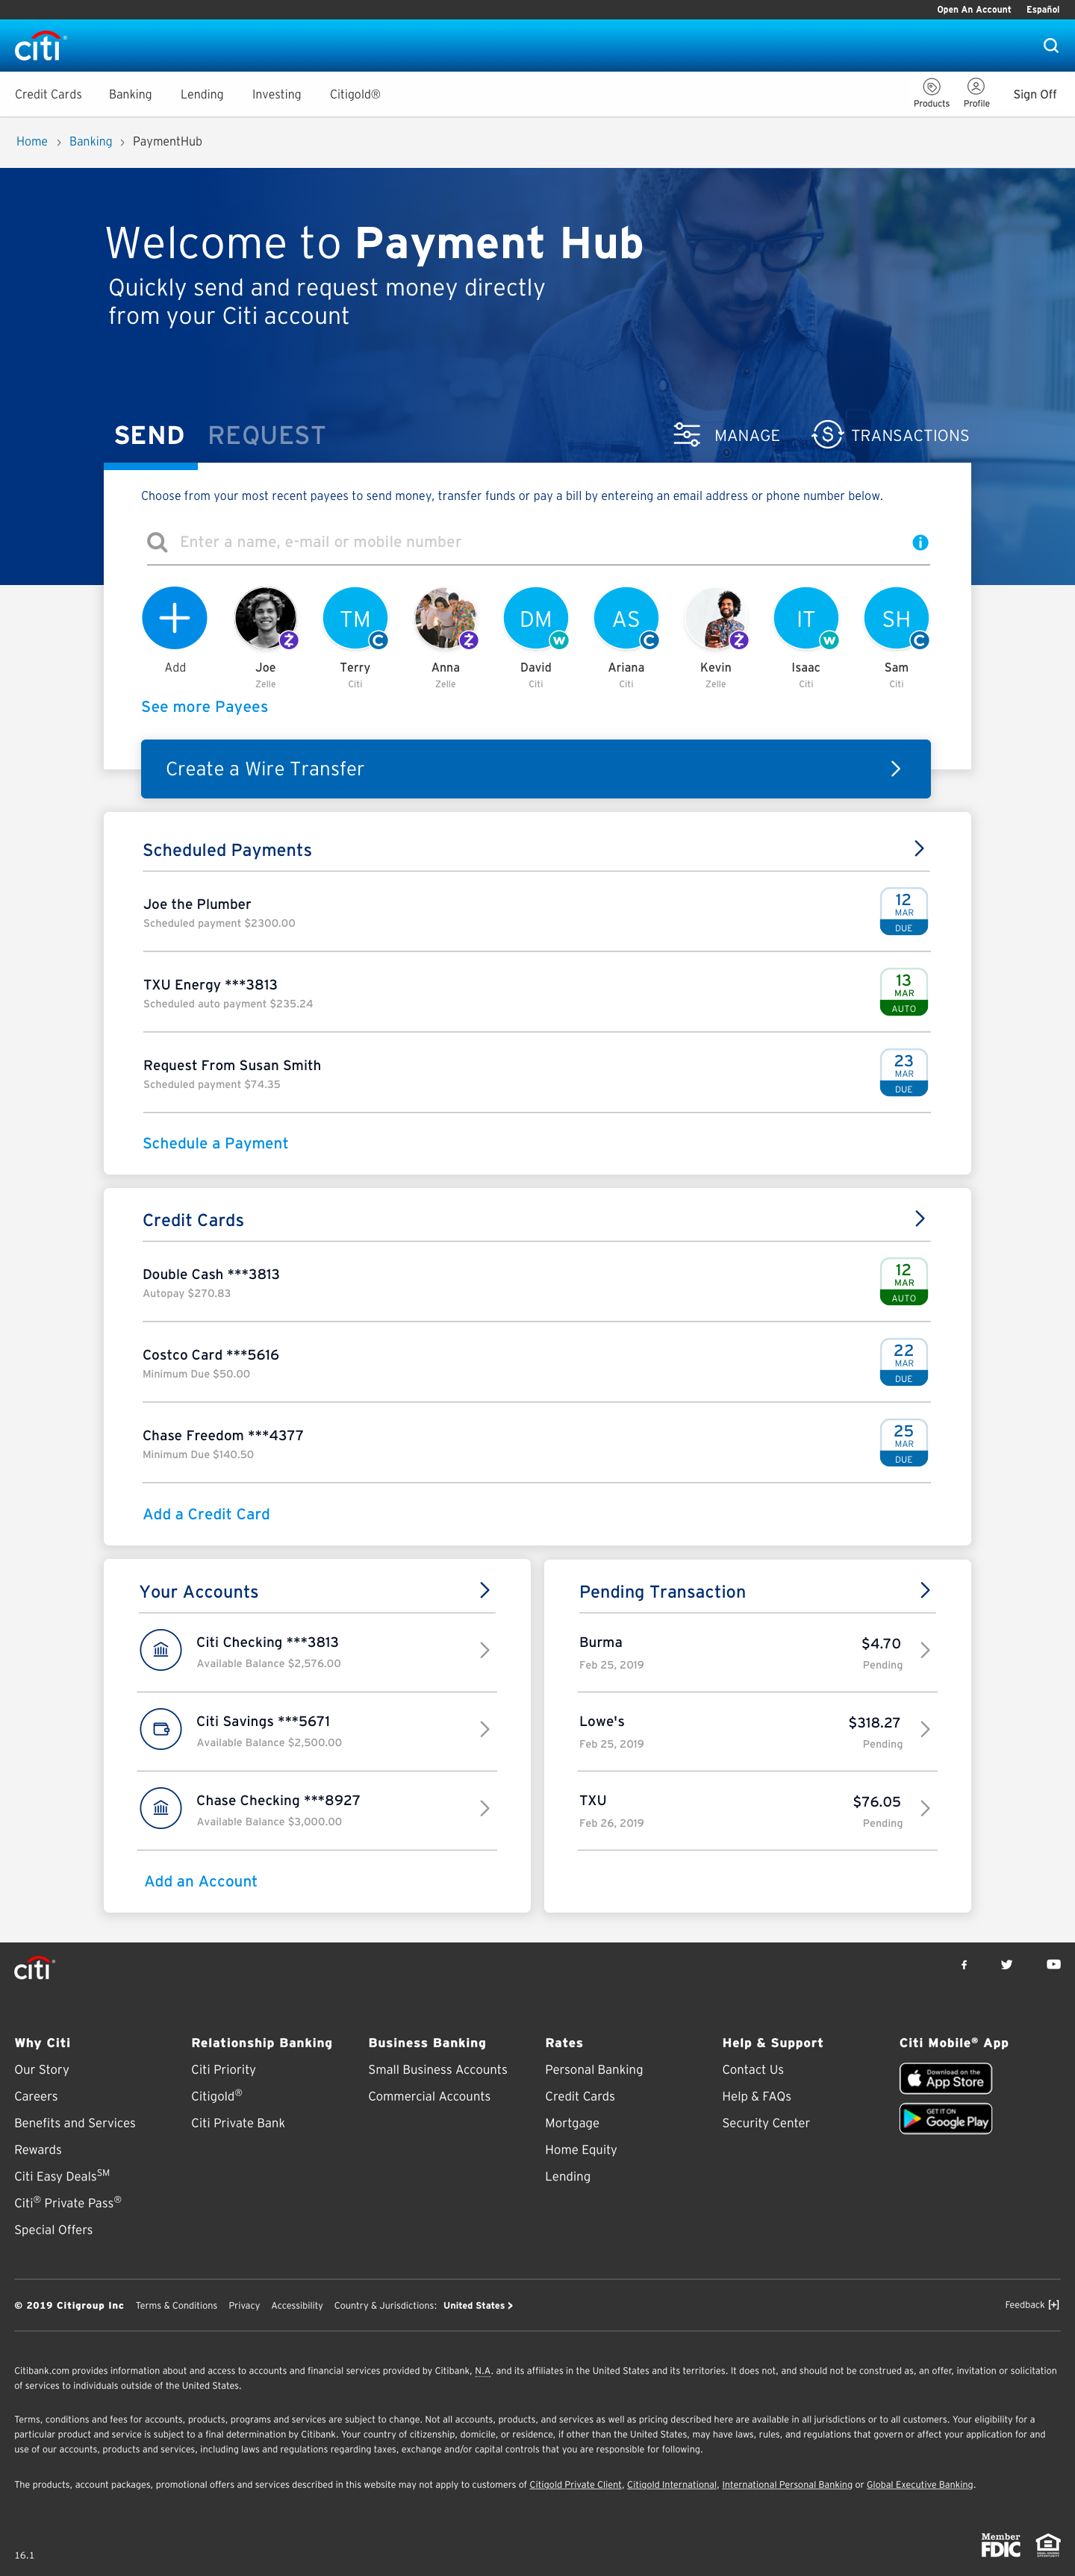Image resolution: width=1075 pixels, height=2576 pixels.
Task: Click the Citi Checking bank icon
Action: coord(161,1650)
